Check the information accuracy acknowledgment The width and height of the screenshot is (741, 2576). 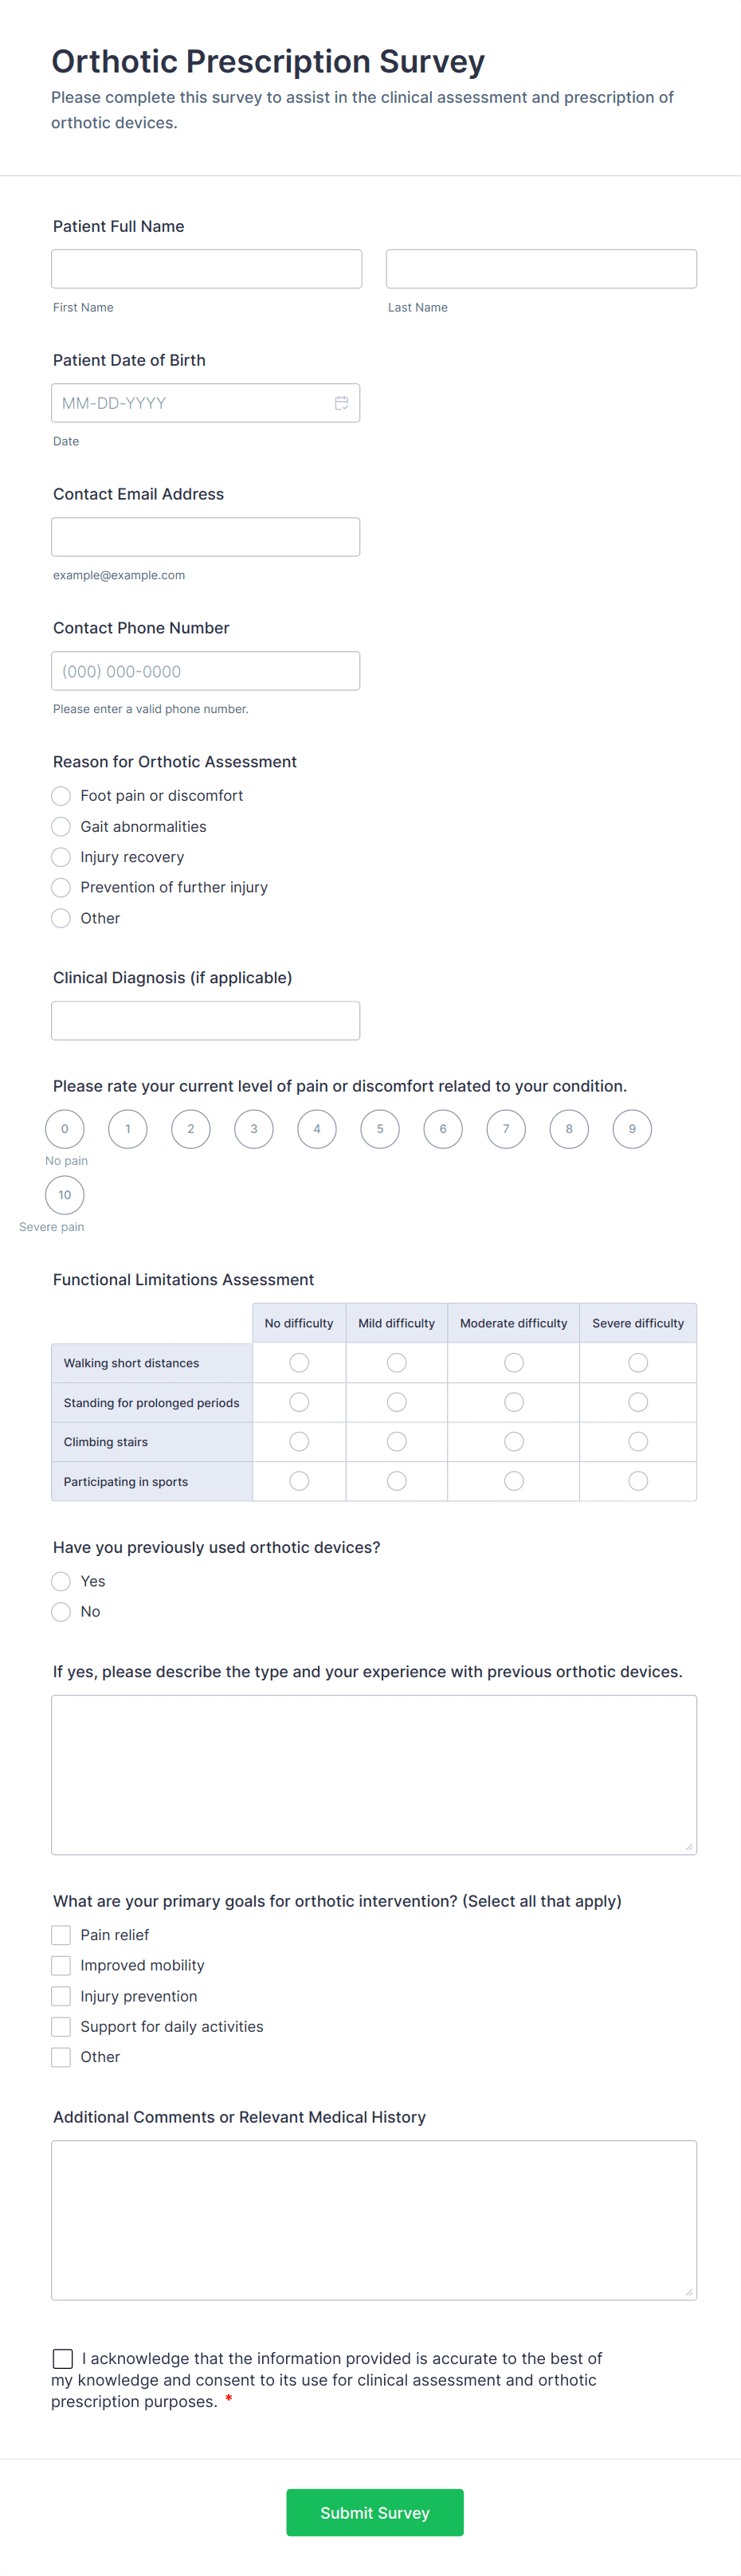point(63,2358)
